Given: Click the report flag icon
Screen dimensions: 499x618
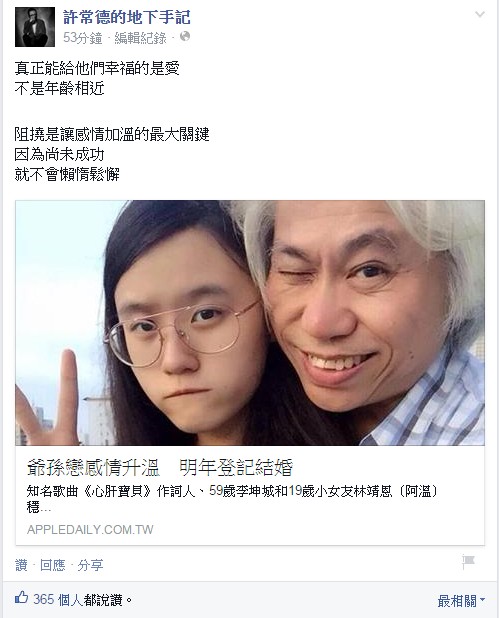Looking at the screenshot, I should click(468, 562).
